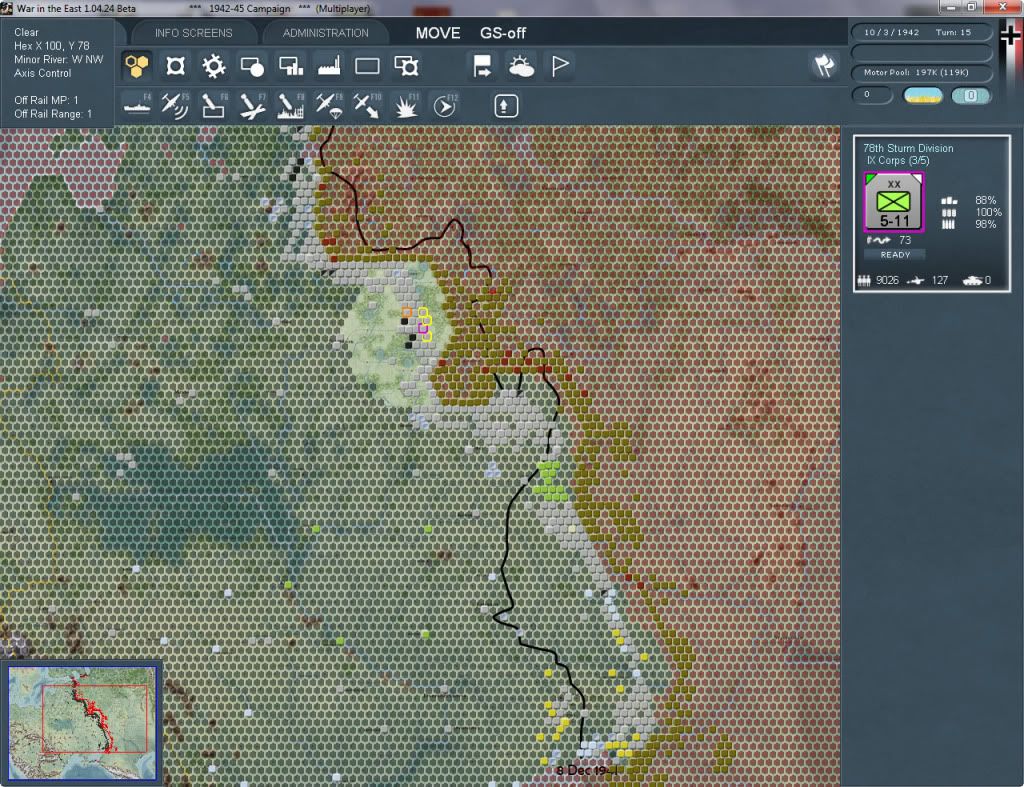Image resolution: width=1024 pixels, height=787 pixels.
Task: Click the rectangle-with-bar-chart toolbar icon
Action: pyautogui.click(x=291, y=66)
